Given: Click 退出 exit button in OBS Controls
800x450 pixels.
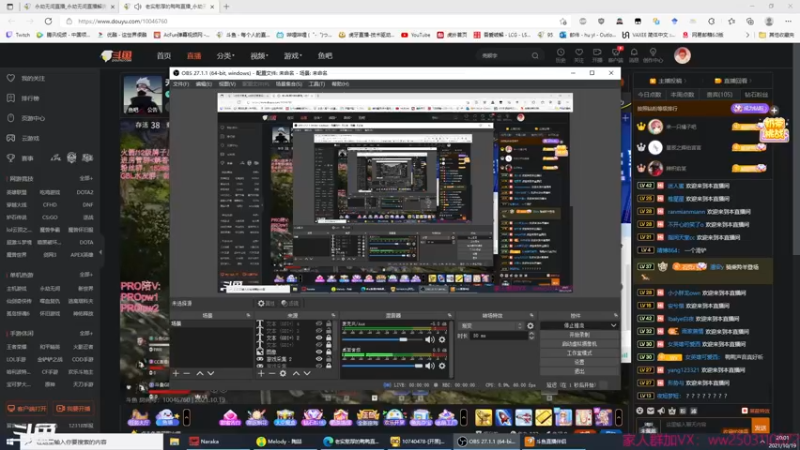Looking at the screenshot, I should tap(579, 371).
